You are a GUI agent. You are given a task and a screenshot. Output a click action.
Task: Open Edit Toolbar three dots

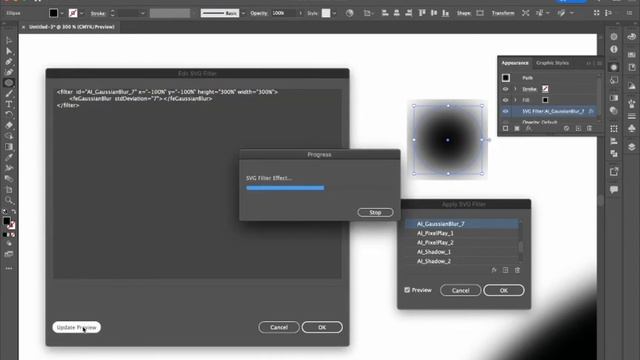[9, 268]
